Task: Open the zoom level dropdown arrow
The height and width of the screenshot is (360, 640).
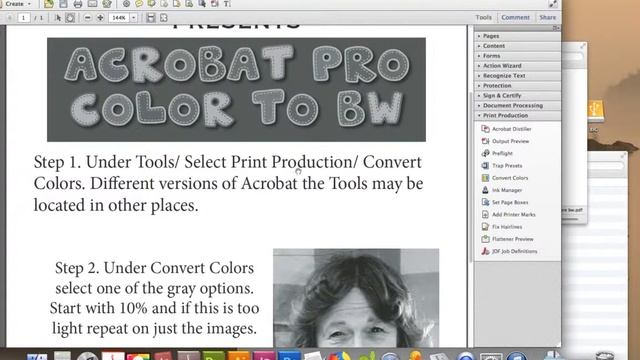Action: [x=133, y=18]
